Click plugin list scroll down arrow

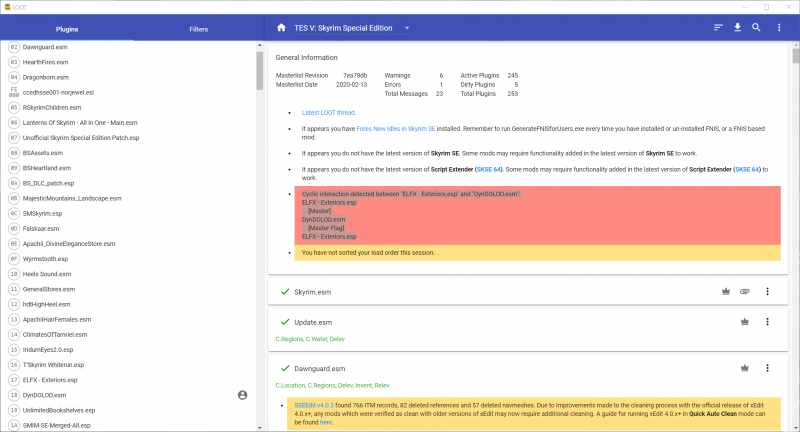[x=259, y=427]
